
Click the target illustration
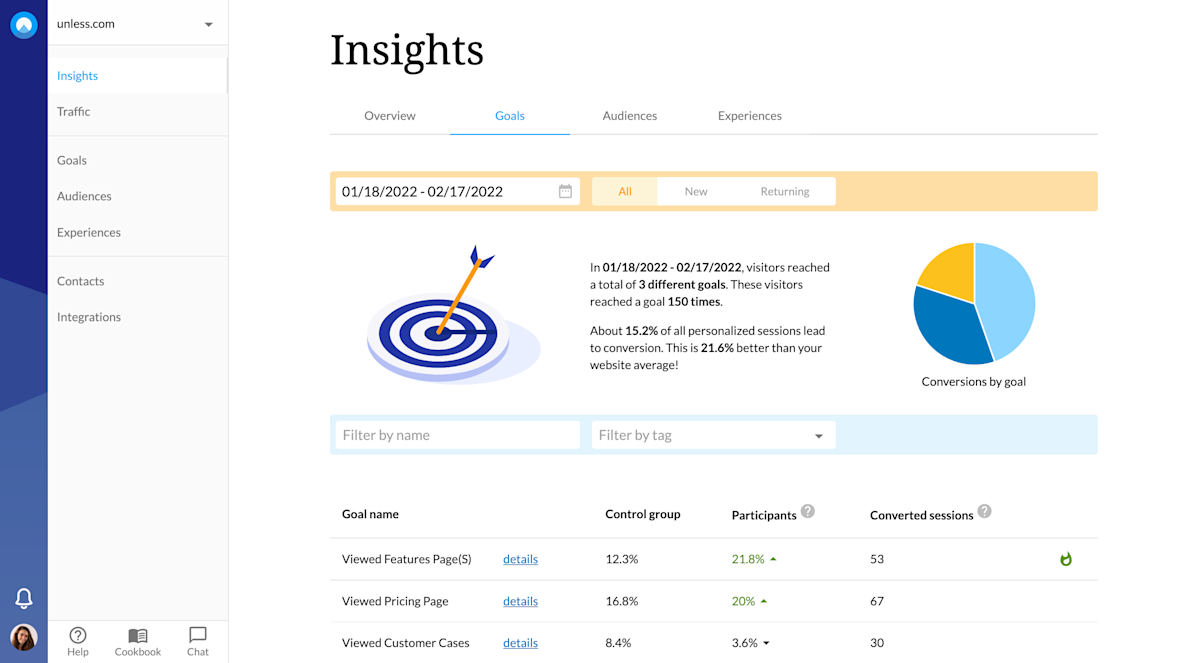(x=453, y=316)
